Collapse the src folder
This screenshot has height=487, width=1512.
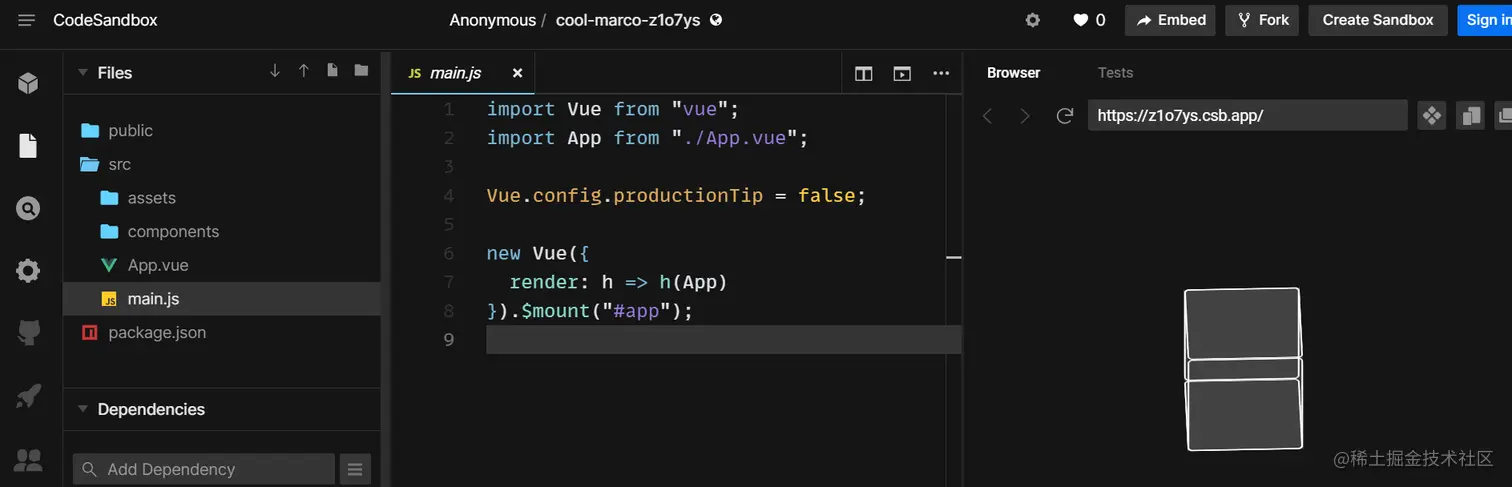click(x=221, y=164)
